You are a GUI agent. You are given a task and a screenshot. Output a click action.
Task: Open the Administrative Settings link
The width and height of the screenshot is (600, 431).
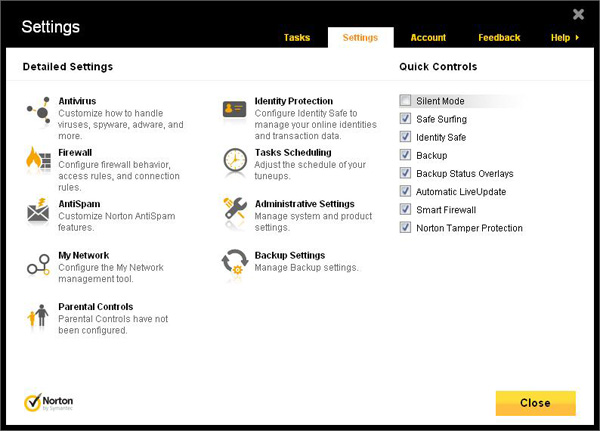[x=305, y=204]
